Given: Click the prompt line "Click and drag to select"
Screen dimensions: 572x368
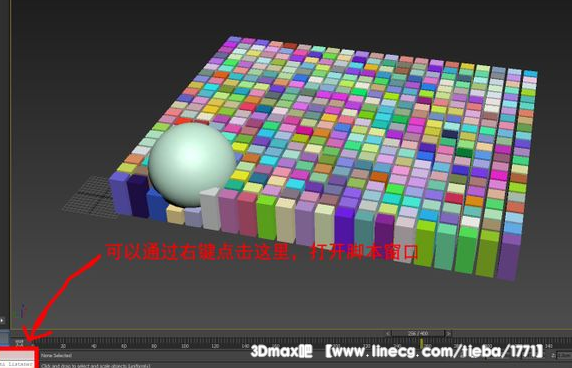Looking at the screenshot, I should click(x=96, y=365).
